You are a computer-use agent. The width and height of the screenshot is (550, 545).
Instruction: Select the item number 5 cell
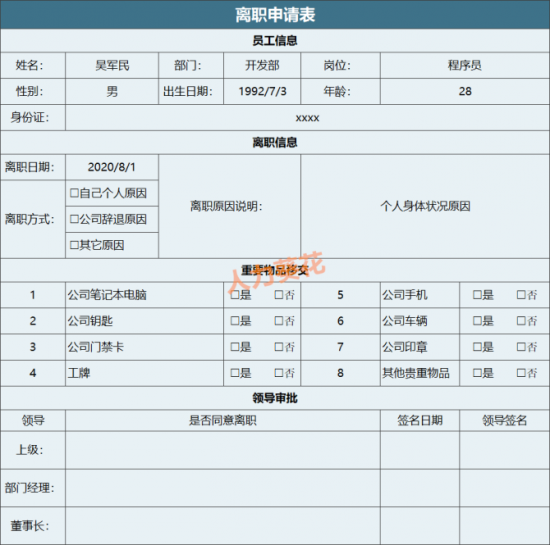pyautogui.click(x=341, y=295)
